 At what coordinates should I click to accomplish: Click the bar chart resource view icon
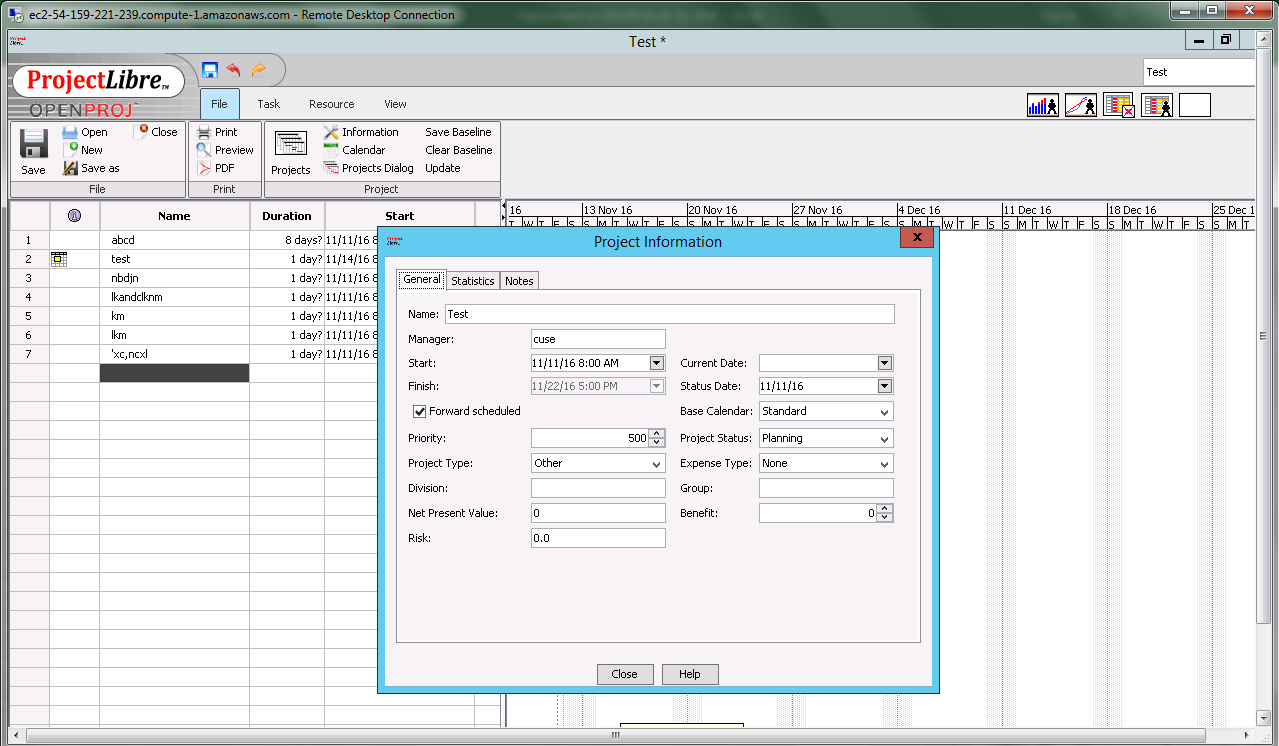click(x=1042, y=105)
